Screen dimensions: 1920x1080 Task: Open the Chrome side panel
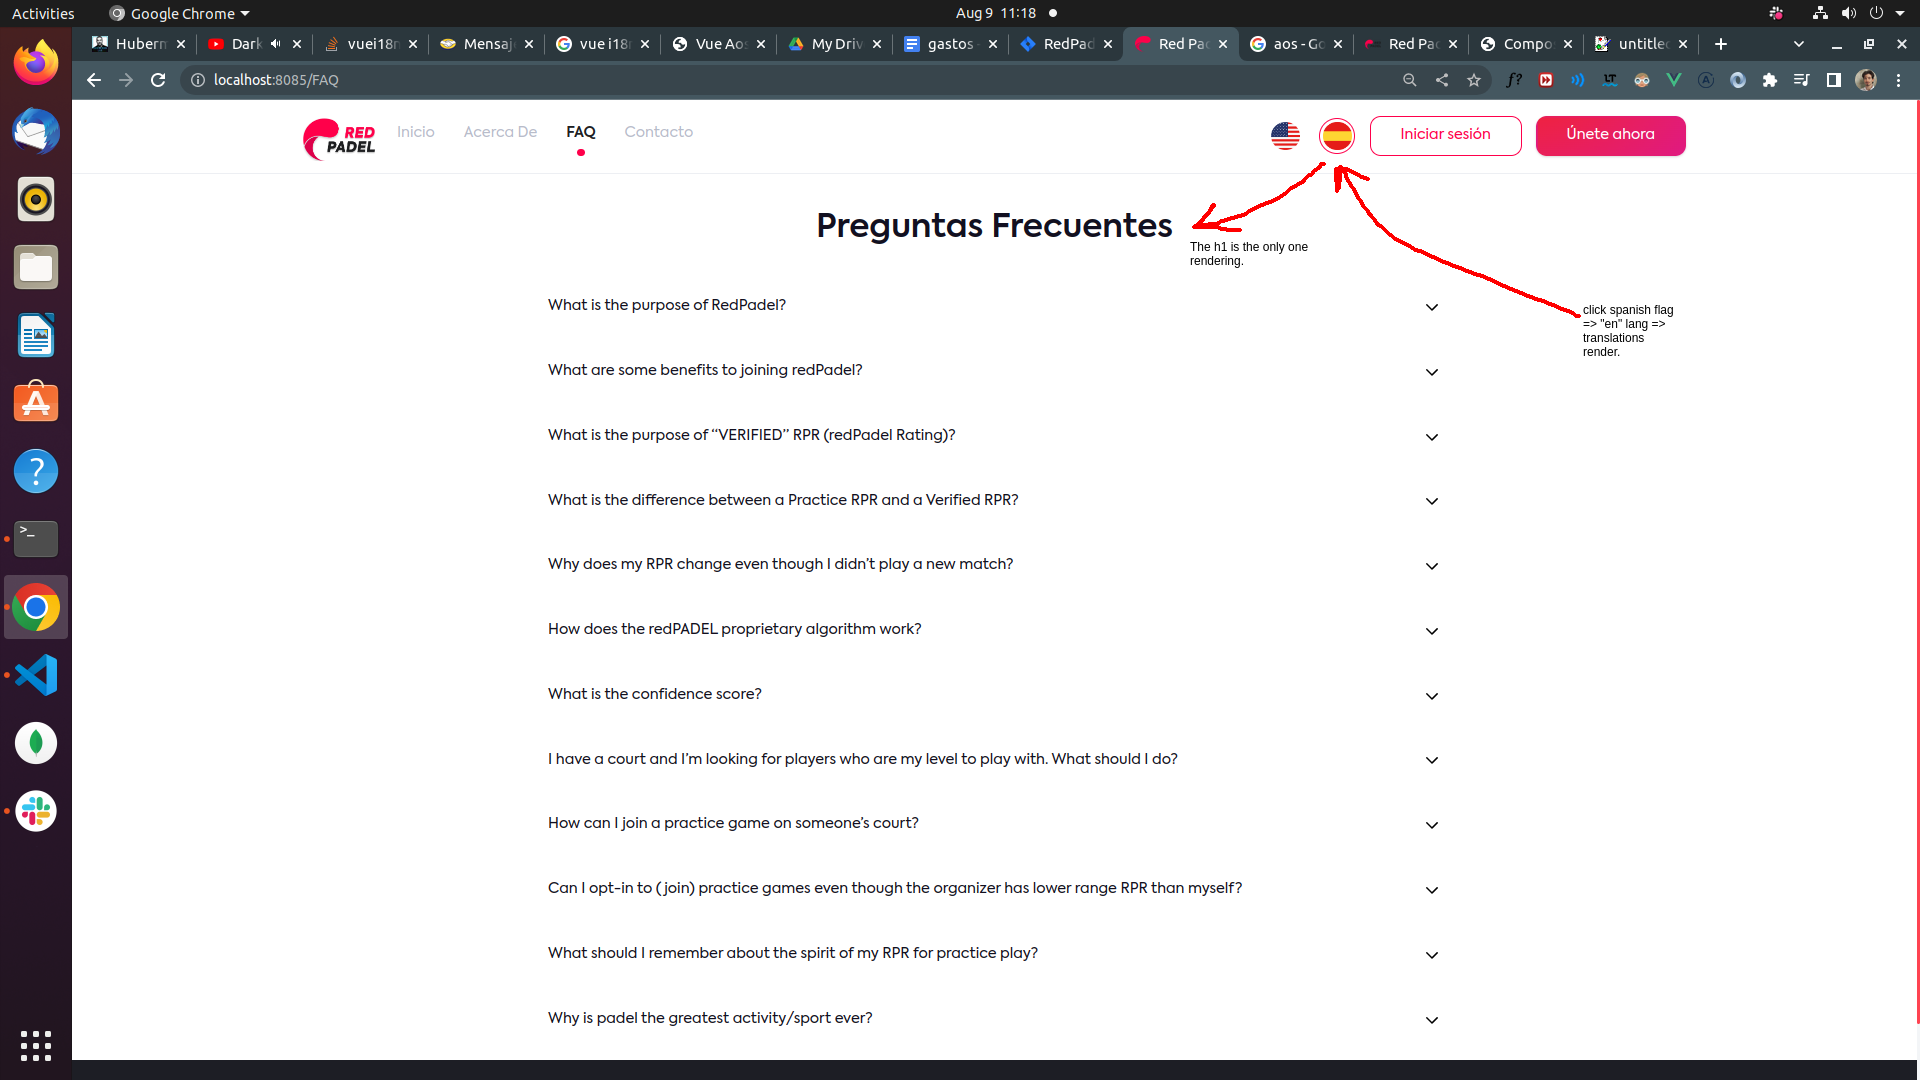1834,80
